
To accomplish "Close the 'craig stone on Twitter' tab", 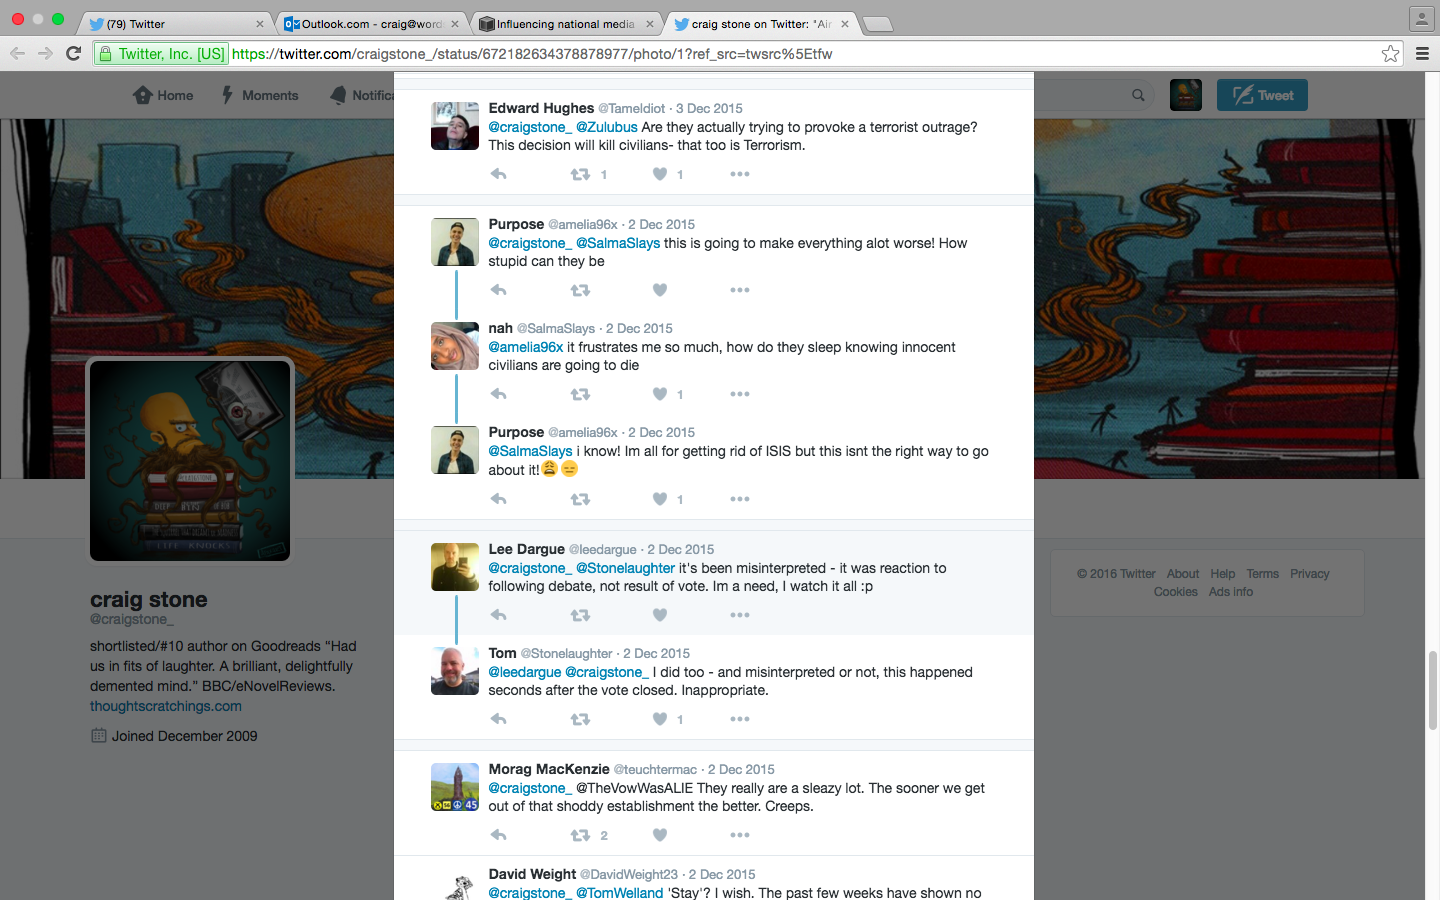I will [x=845, y=24].
